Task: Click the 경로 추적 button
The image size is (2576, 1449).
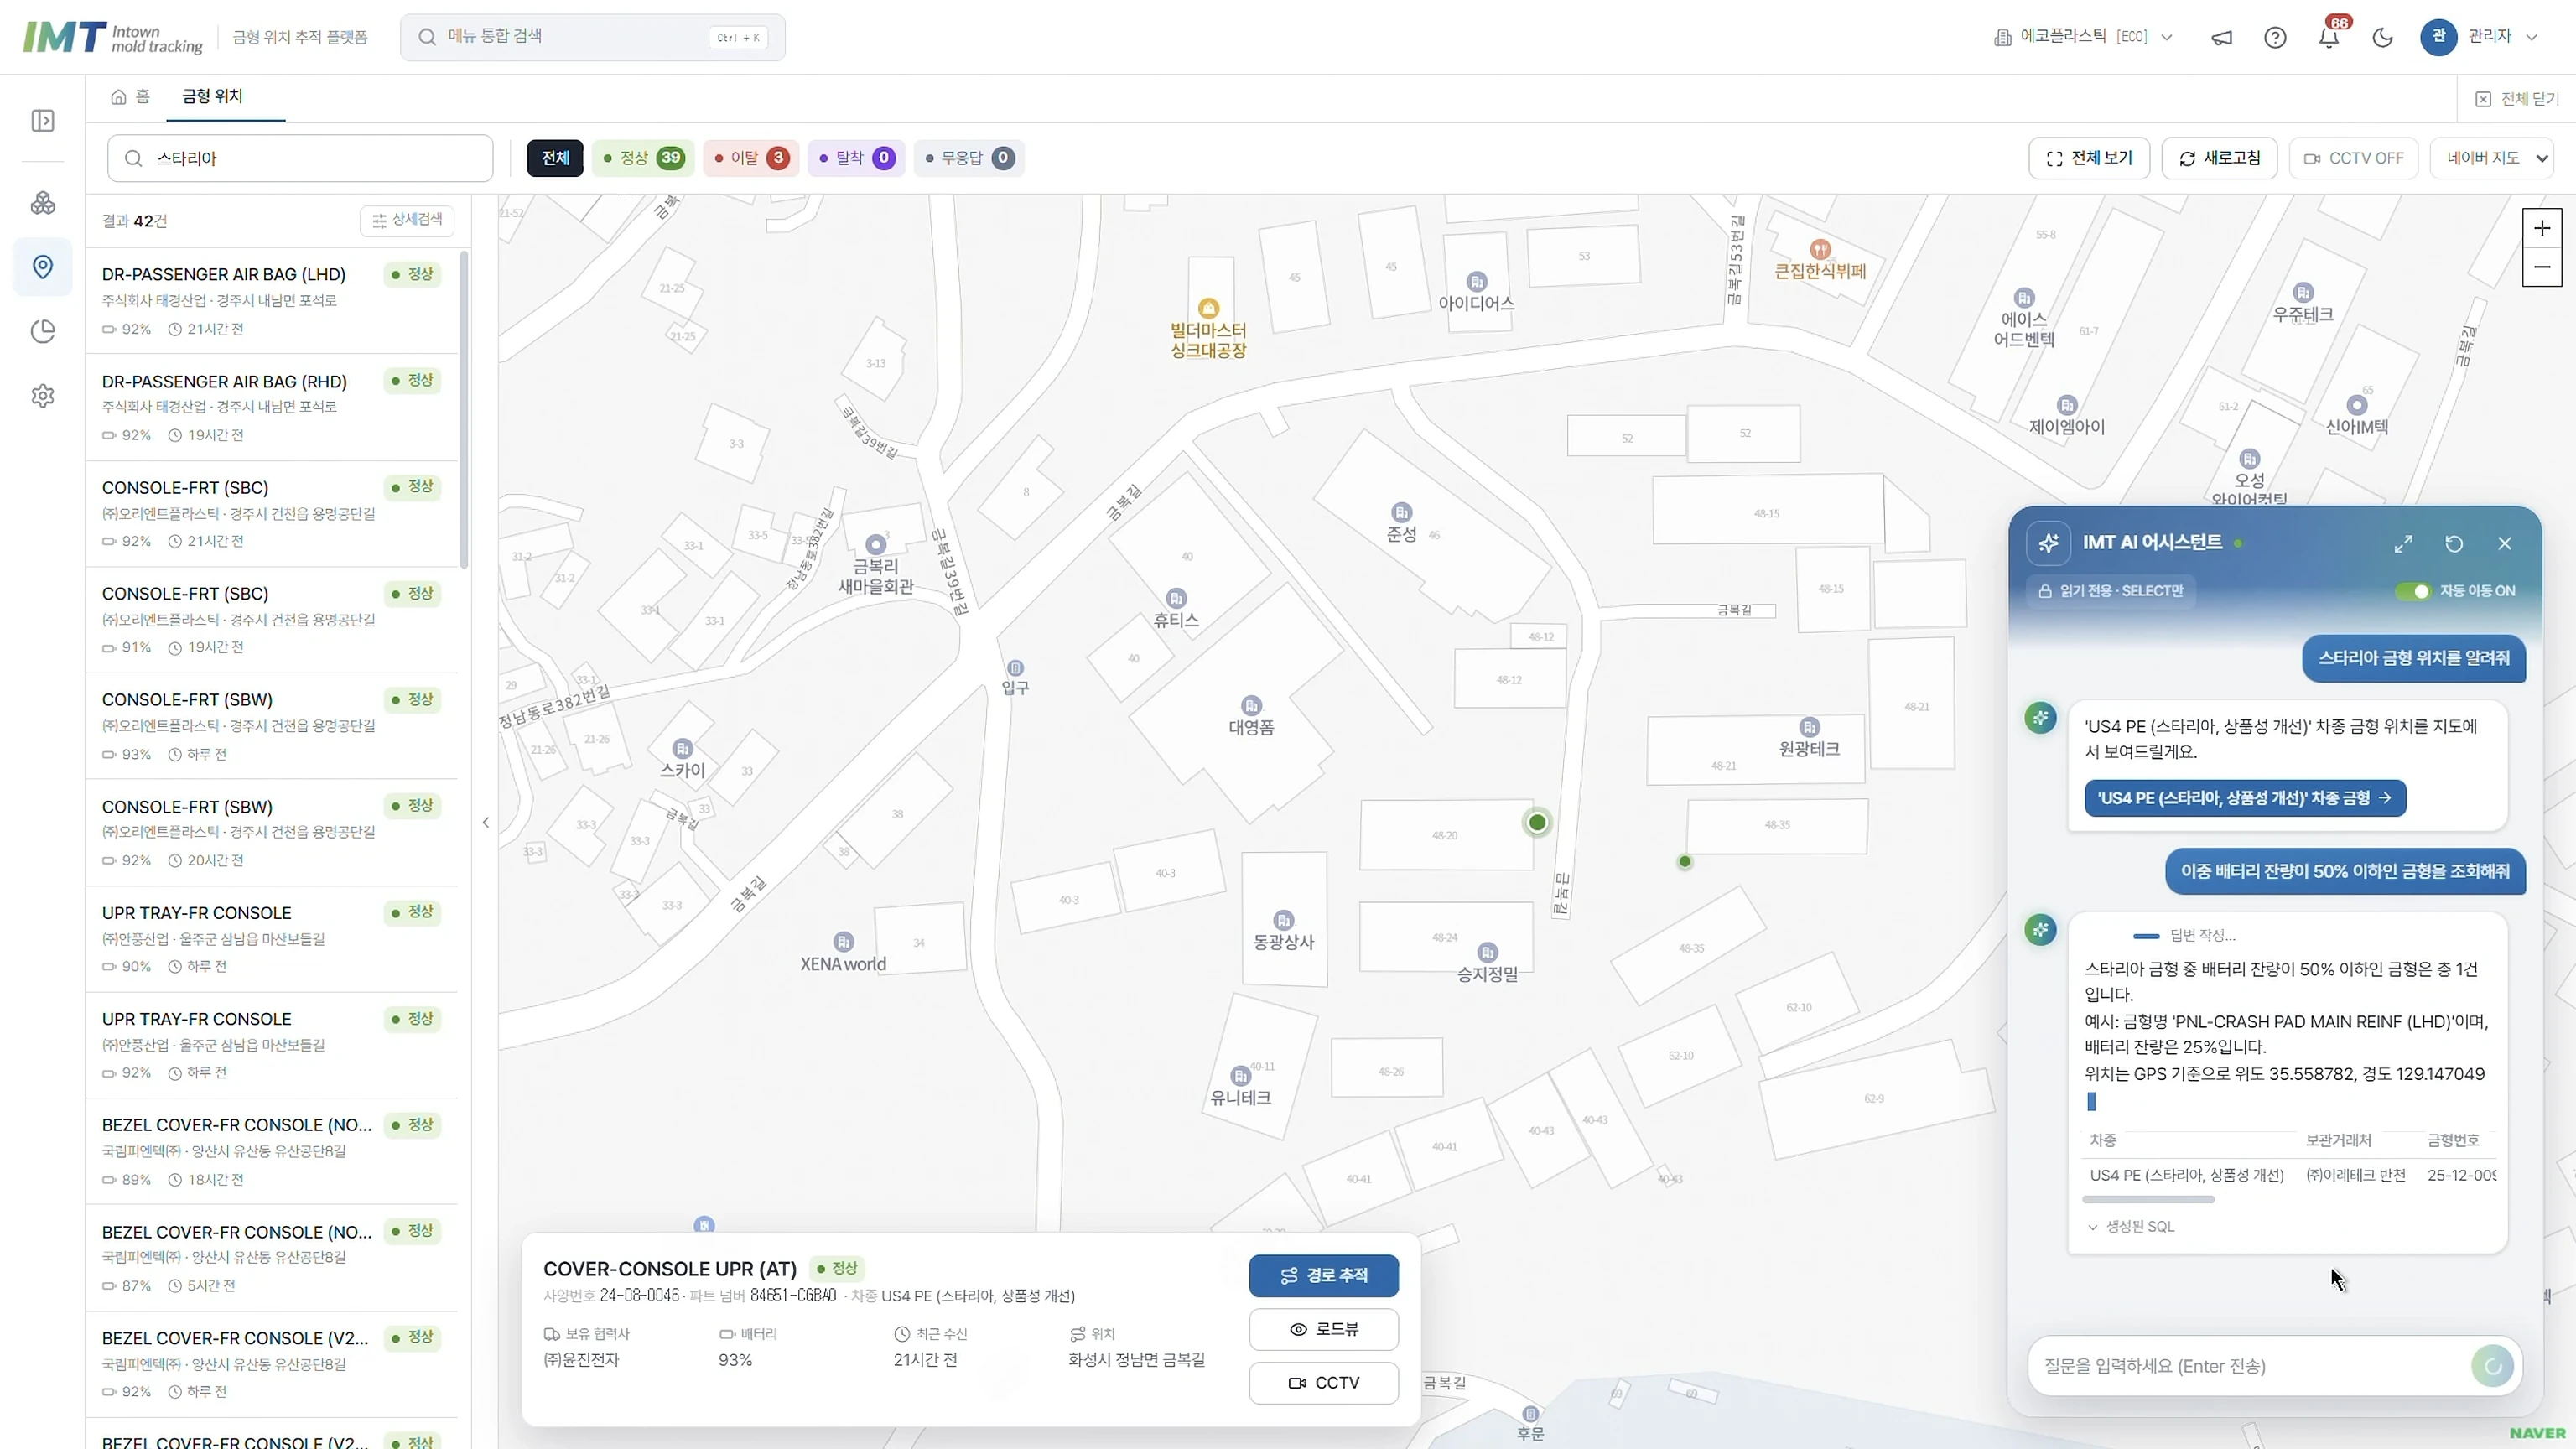Action: pos(1323,1275)
